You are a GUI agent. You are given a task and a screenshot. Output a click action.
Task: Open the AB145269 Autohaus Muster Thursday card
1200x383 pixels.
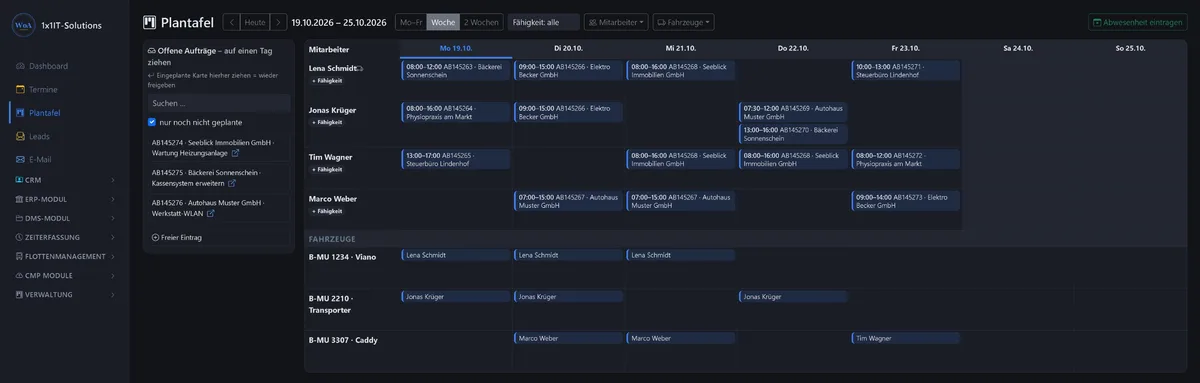pyautogui.click(x=793, y=112)
